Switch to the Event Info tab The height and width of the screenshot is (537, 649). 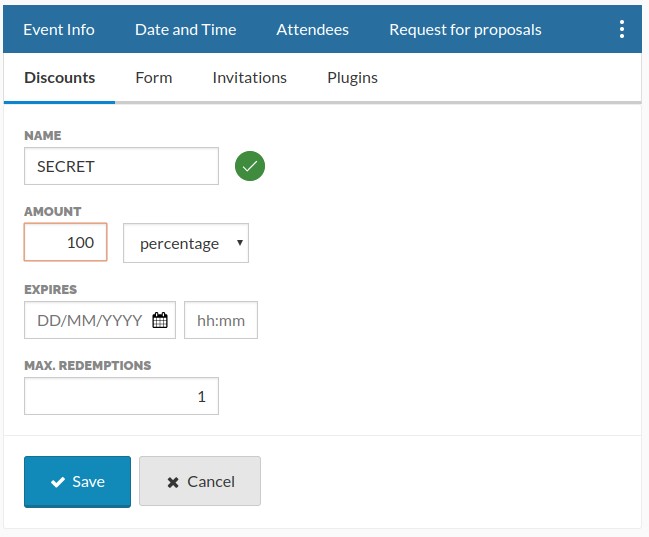coord(59,29)
